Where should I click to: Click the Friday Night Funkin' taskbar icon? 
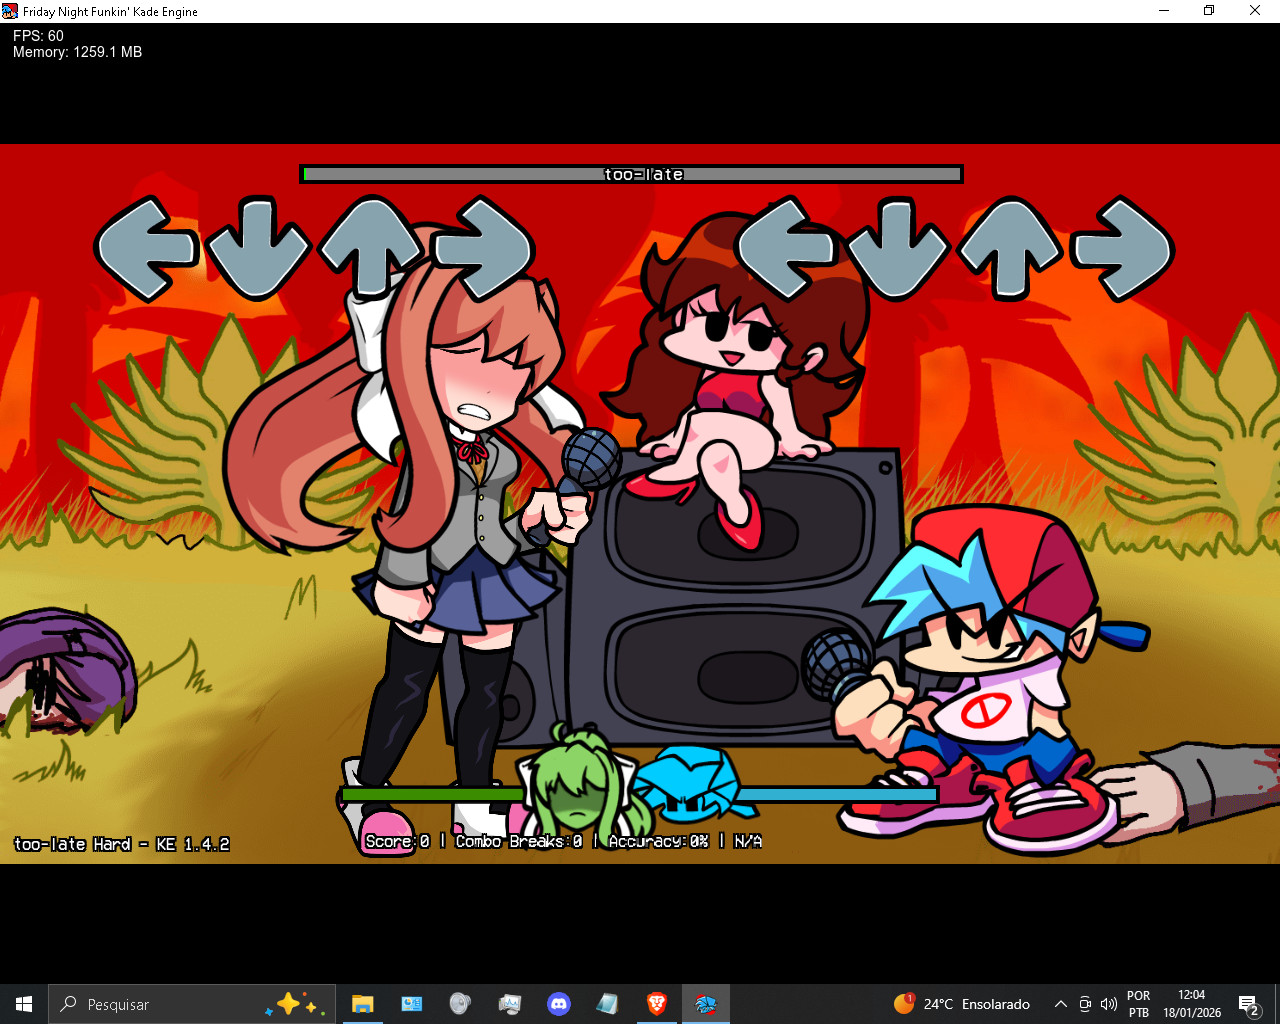coord(706,1004)
